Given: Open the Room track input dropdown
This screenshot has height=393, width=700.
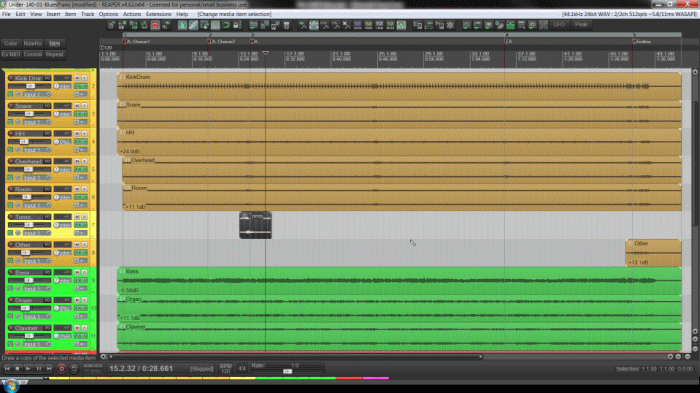Looking at the screenshot, I should tap(37, 205).
